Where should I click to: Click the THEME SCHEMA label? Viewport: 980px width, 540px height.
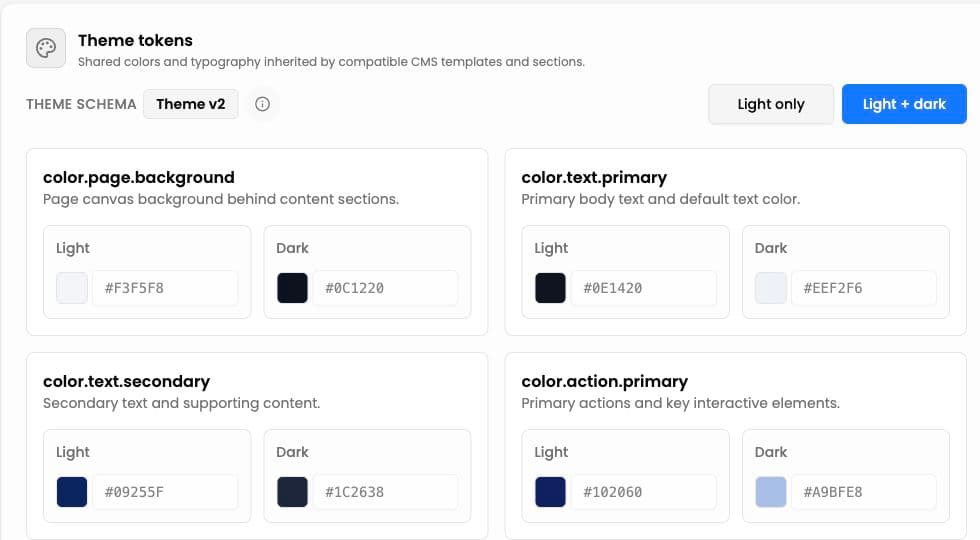81,104
